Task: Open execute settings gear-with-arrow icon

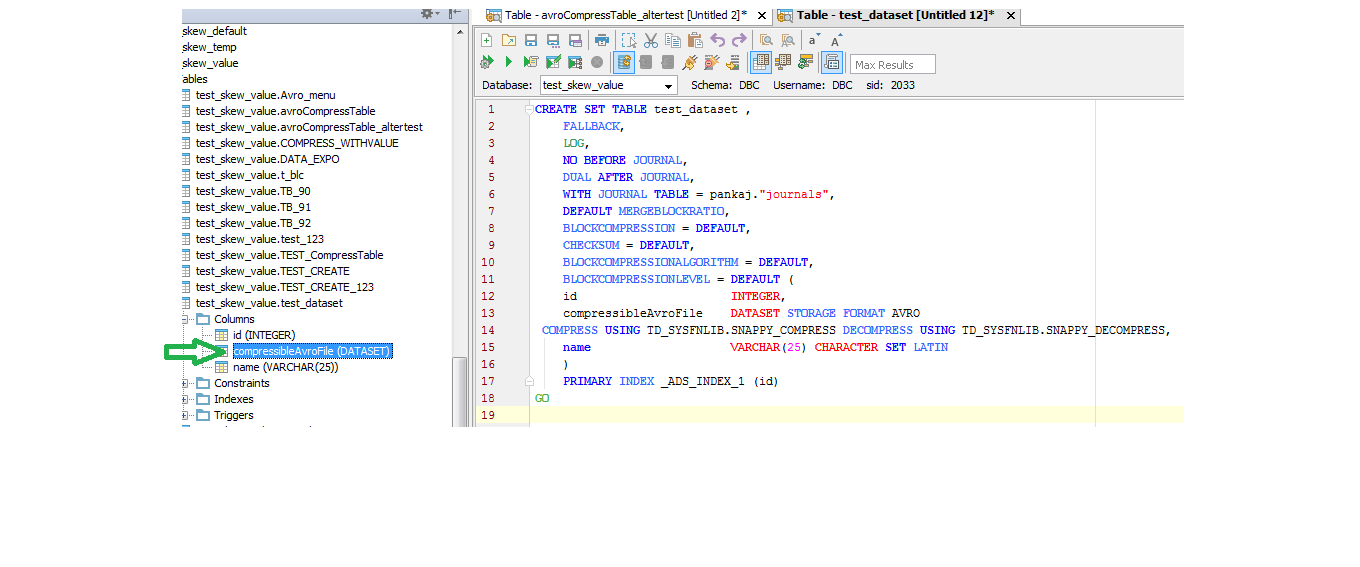Action: pos(486,62)
